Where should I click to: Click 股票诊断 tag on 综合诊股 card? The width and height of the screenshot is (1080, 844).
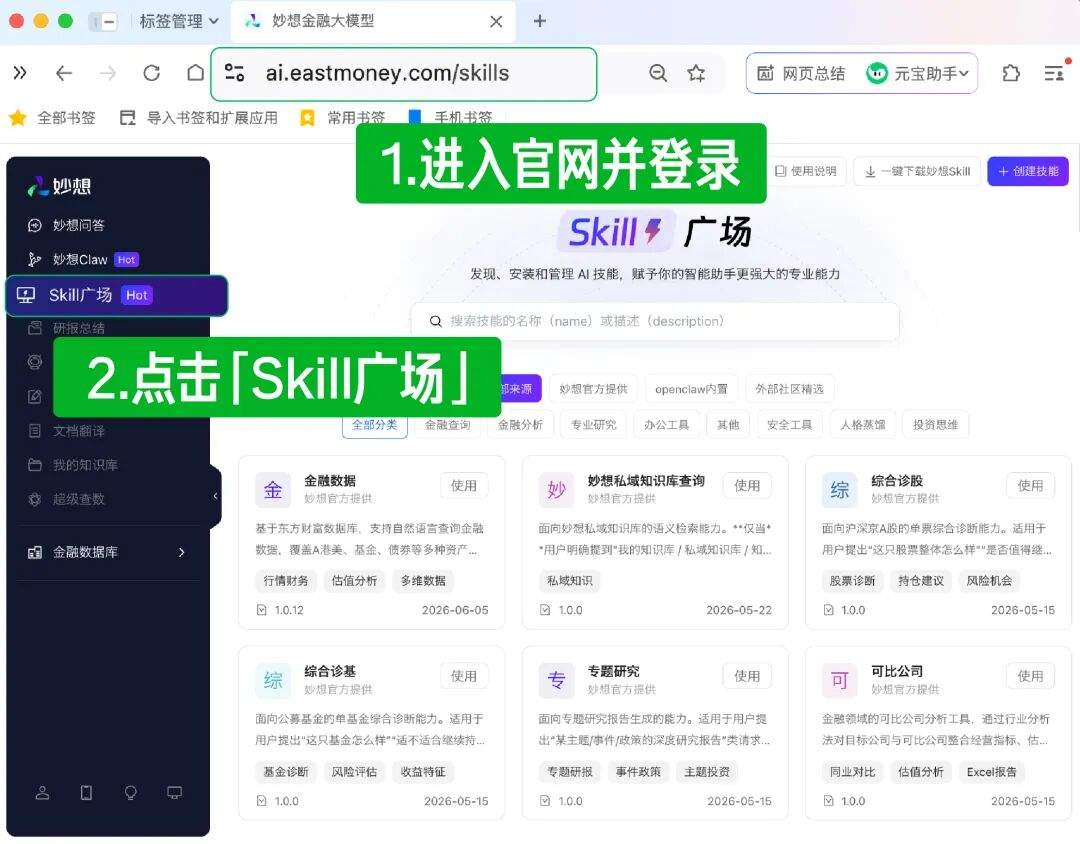pos(852,581)
